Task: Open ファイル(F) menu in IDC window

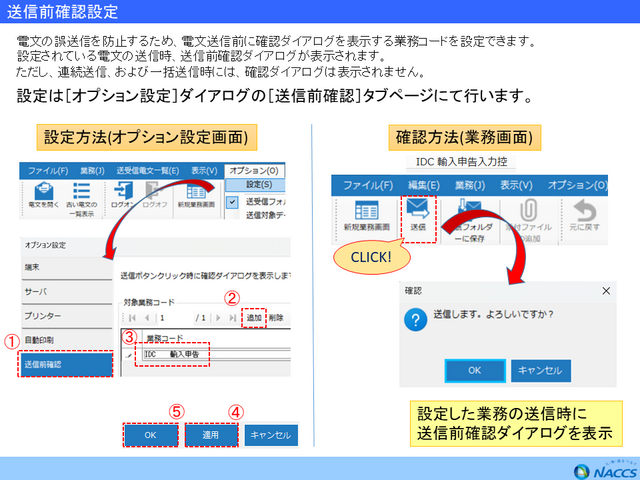Action: (x=368, y=185)
